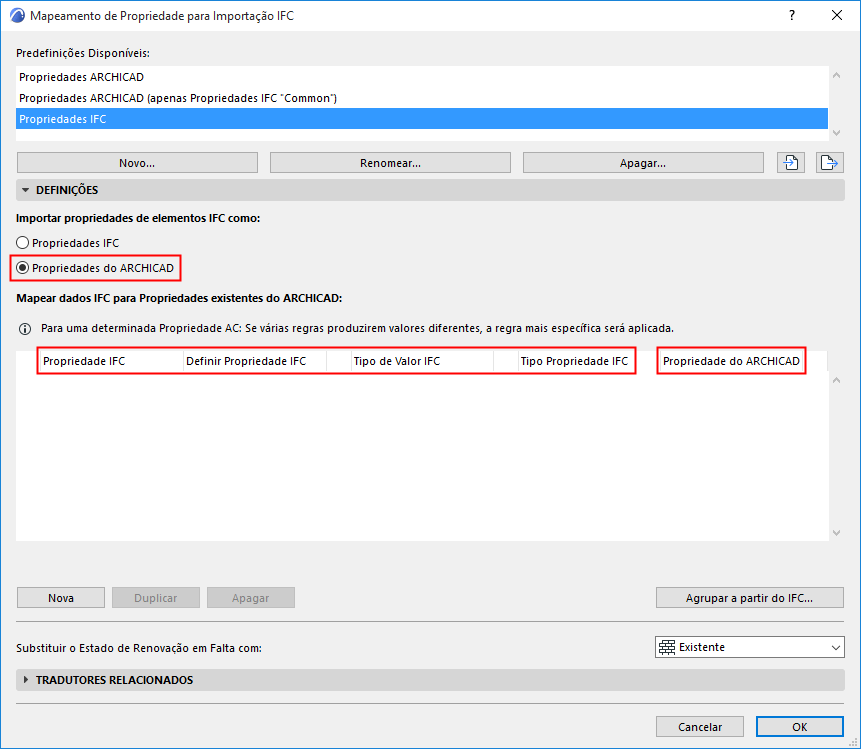Screen dimensions: 861x749
Task: Click the ARCHICAD logo in title bar
Action: 17,15
